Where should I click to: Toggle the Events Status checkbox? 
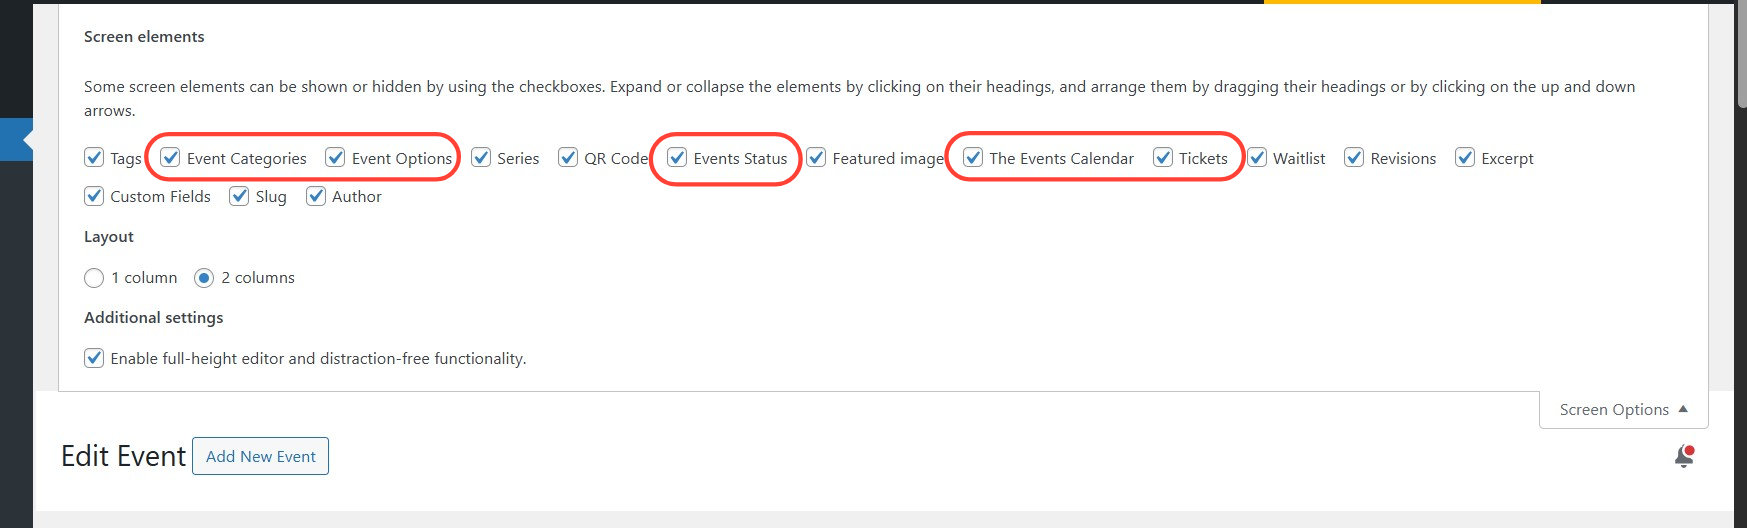pos(678,158)
